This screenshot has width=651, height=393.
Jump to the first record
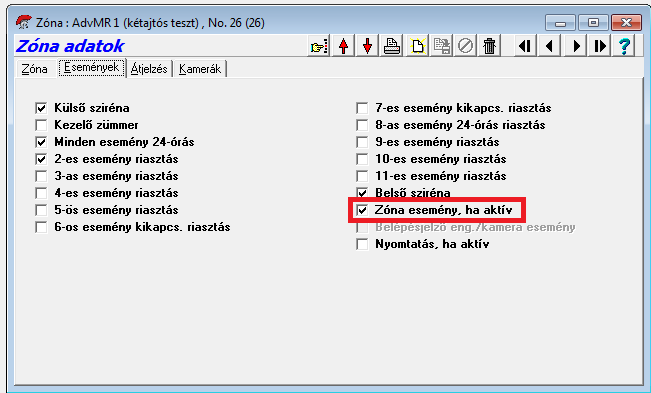[525, 46]
